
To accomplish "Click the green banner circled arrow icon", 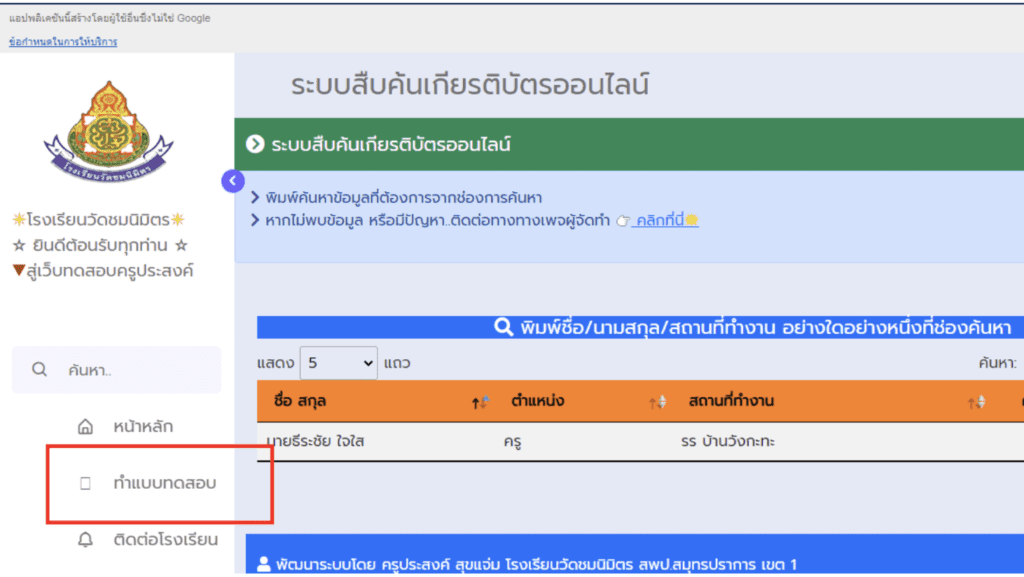I will pos(255,145).
